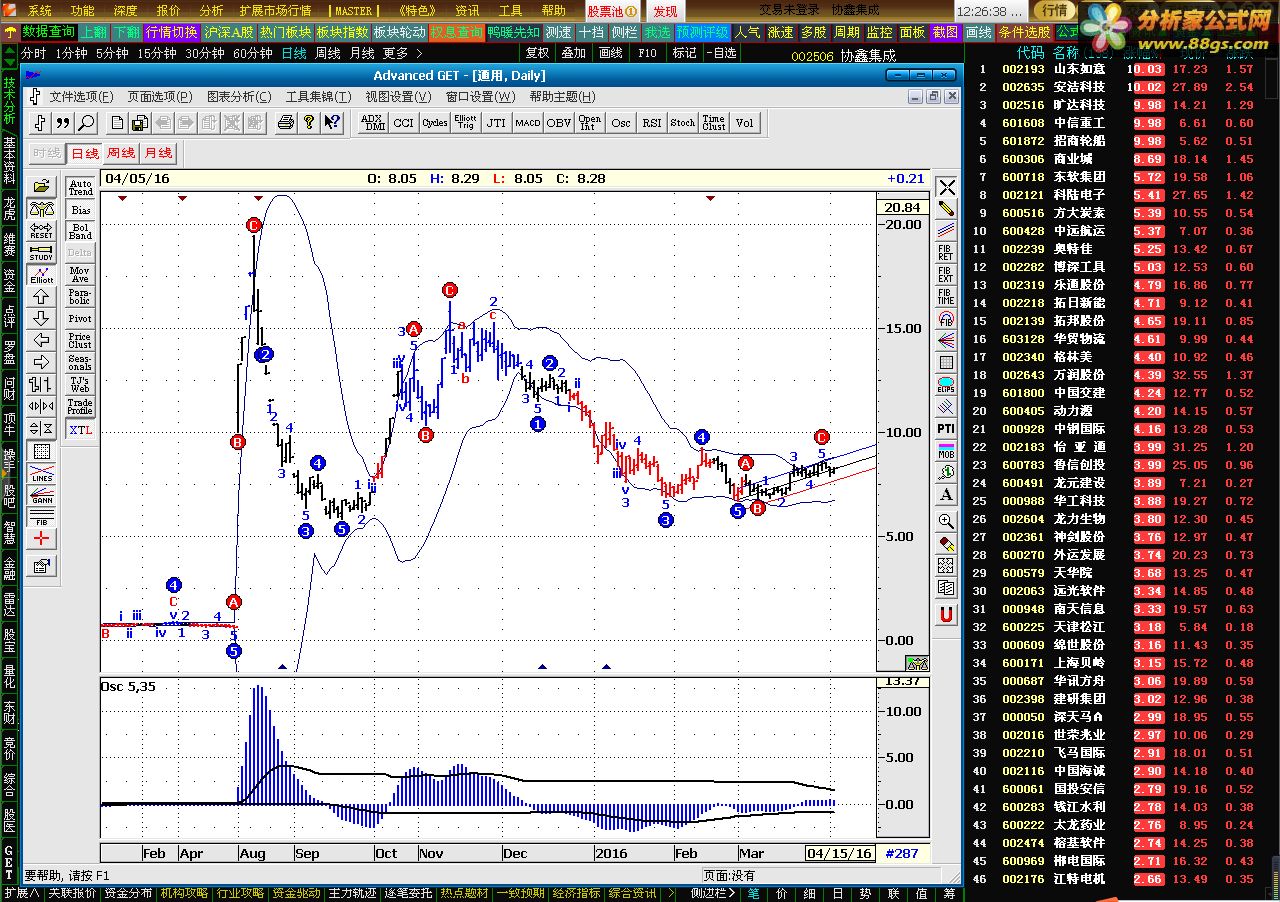The height and width of the screenshot is (902, 1280).
Task: Select the eraser tool icon
Action: point(946,544)
